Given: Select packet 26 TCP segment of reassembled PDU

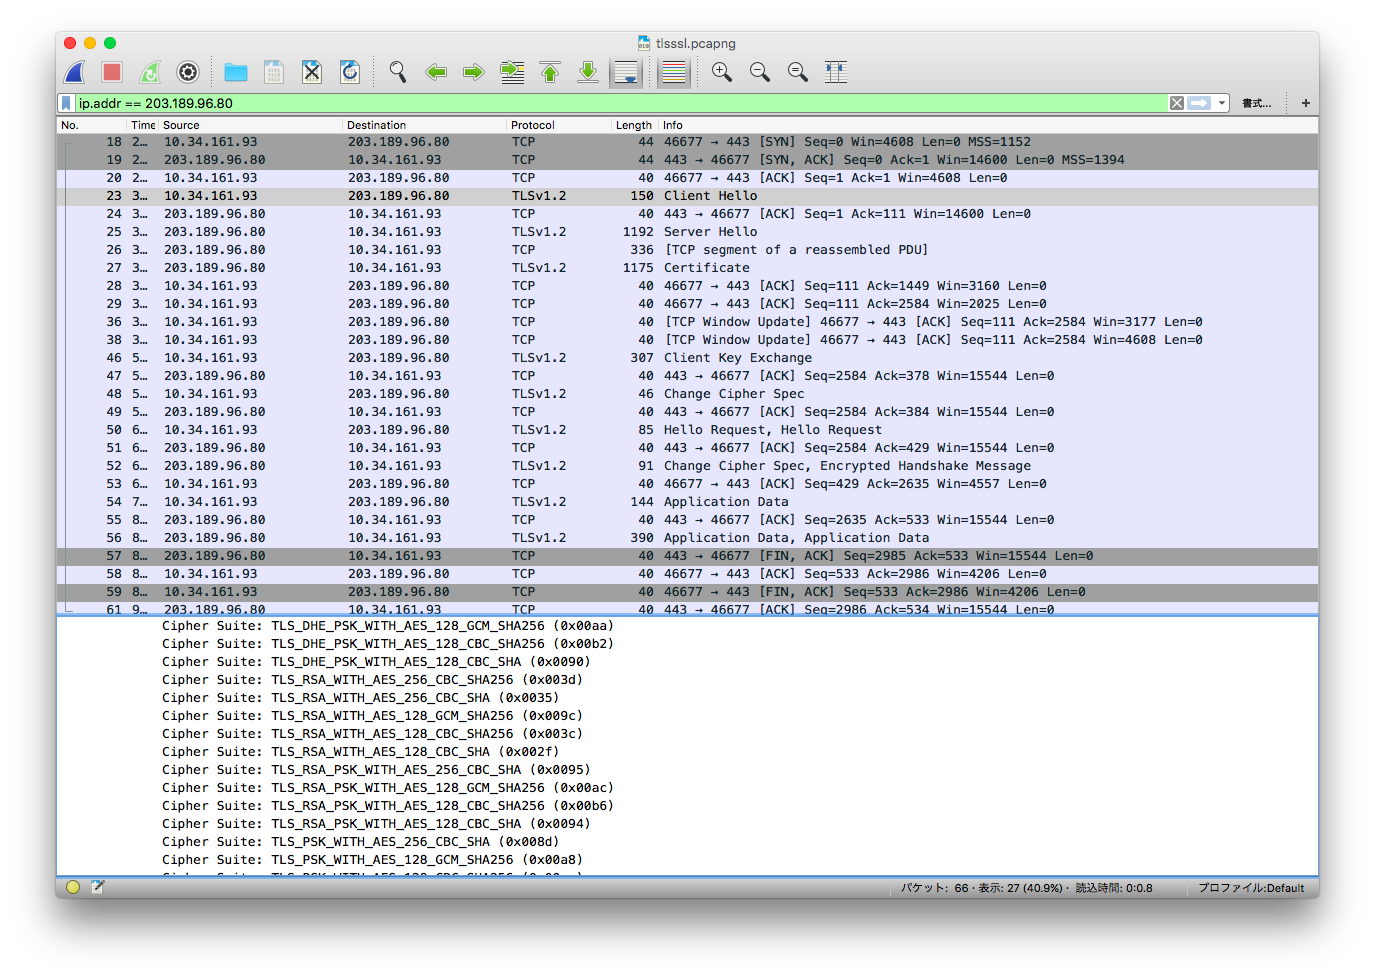Looking at the screenshot, I should click(x=687, y=250).
